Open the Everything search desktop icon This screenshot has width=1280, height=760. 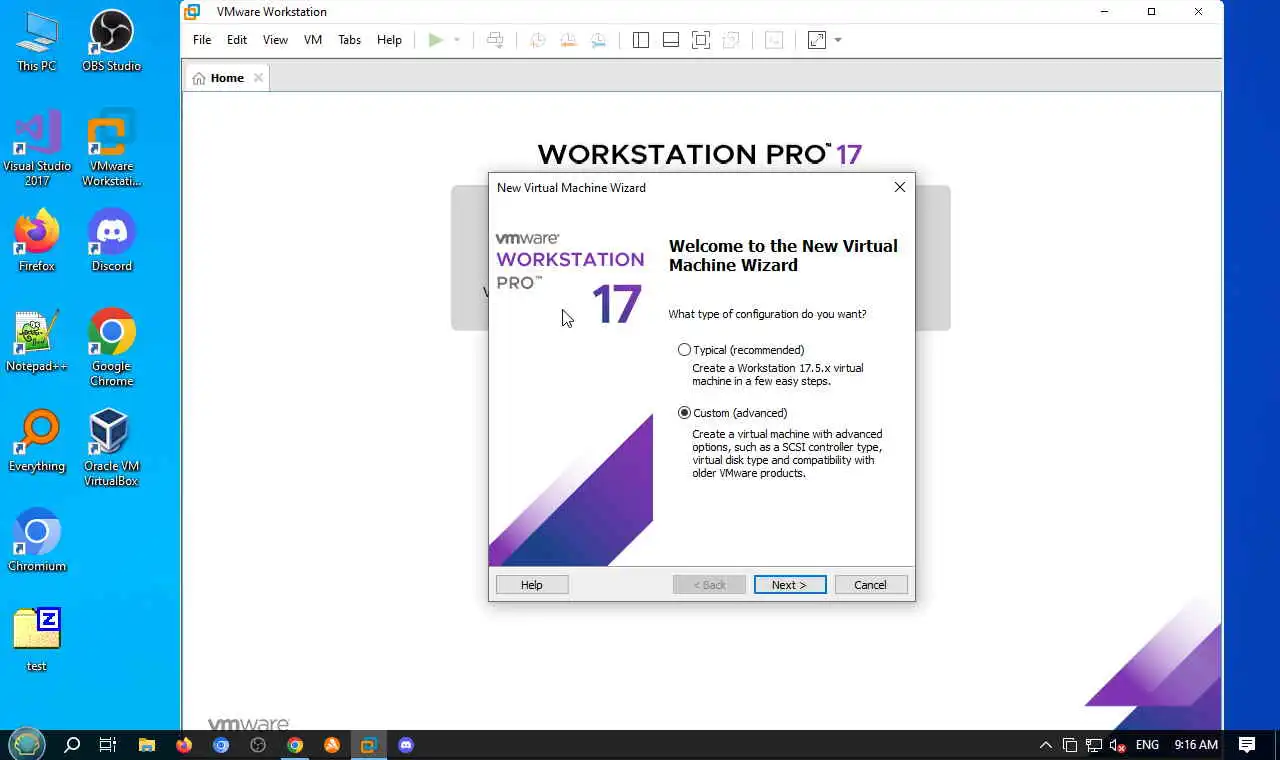point(37,442)
